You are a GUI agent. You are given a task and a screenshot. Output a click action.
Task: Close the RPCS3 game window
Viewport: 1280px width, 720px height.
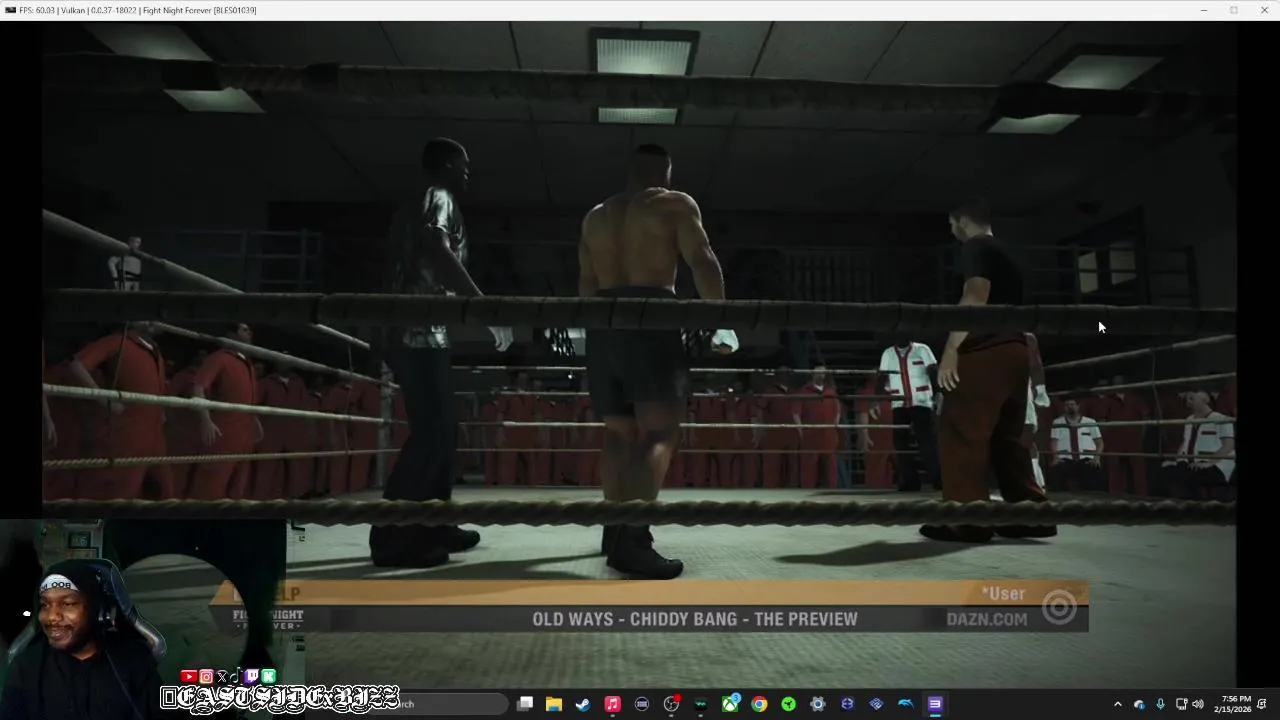1263,10
